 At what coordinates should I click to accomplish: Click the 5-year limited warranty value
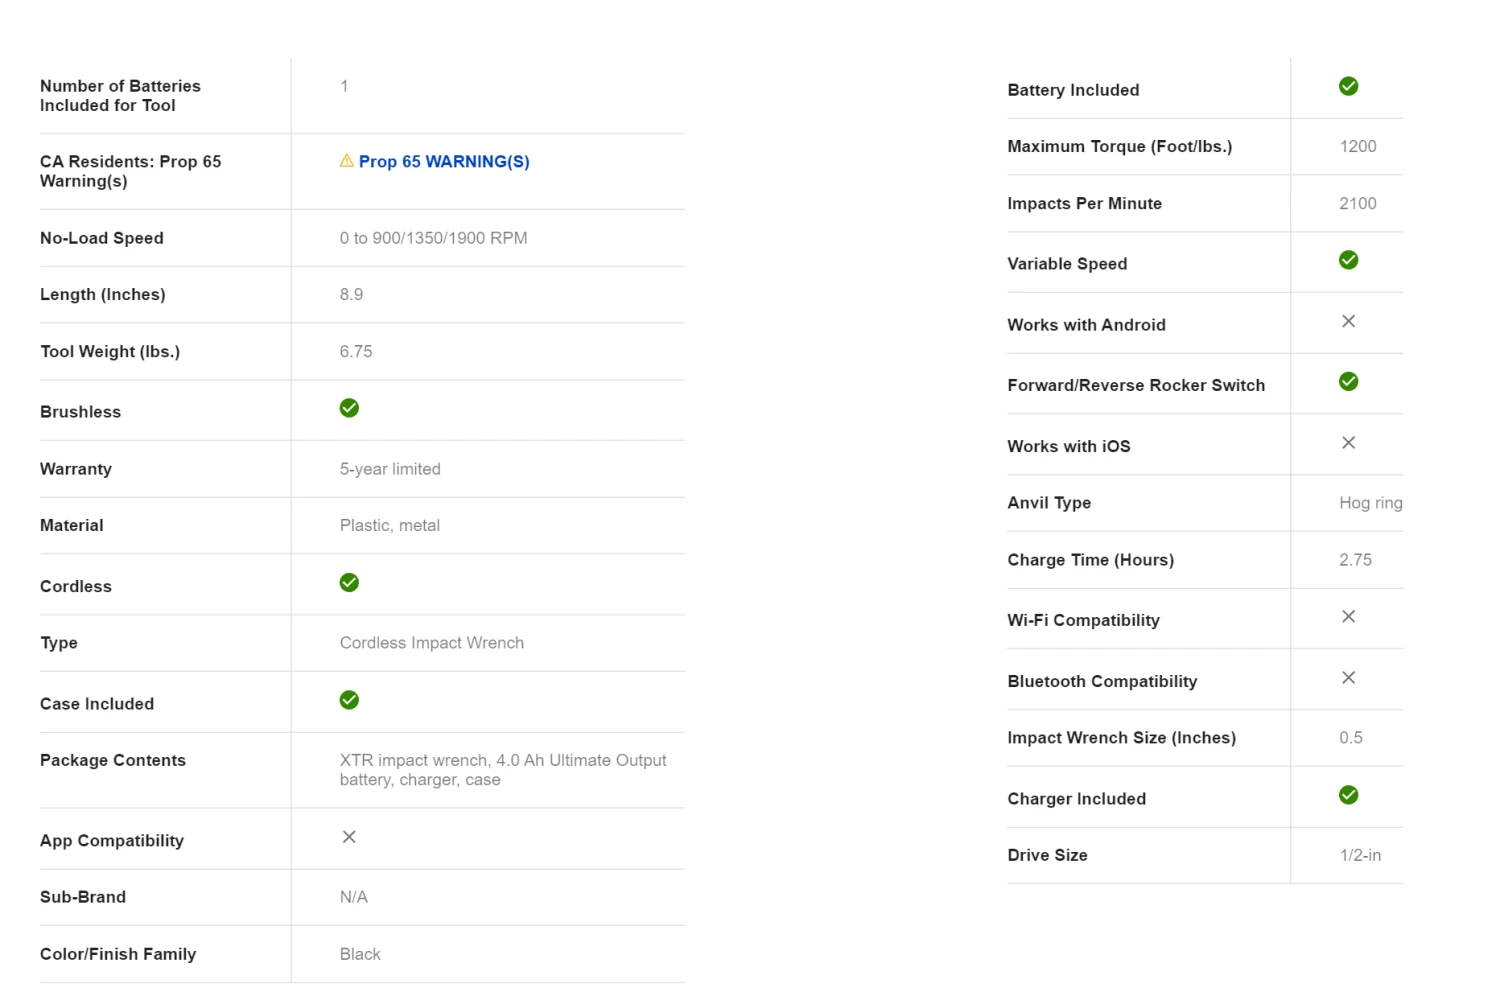tap(390, 469)
